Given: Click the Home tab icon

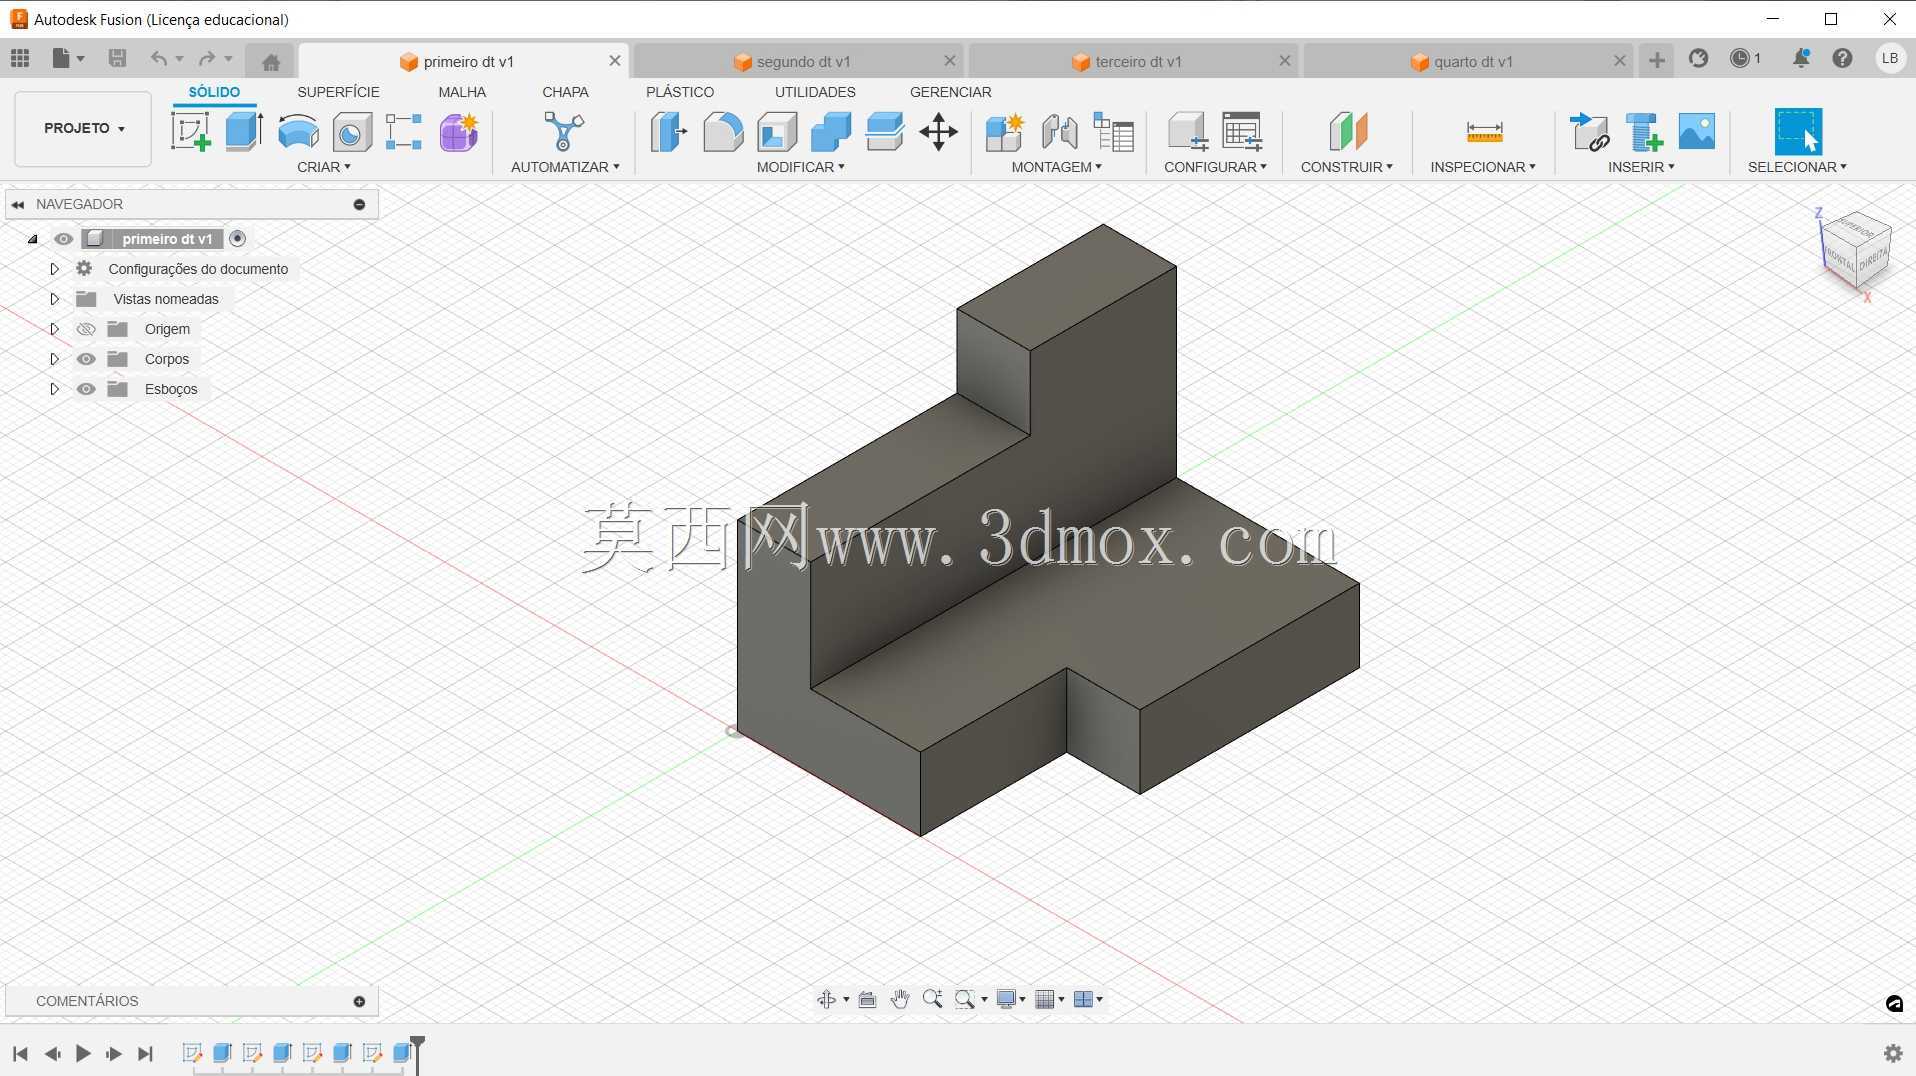Looking at the screenshot, I should point(271,62).
